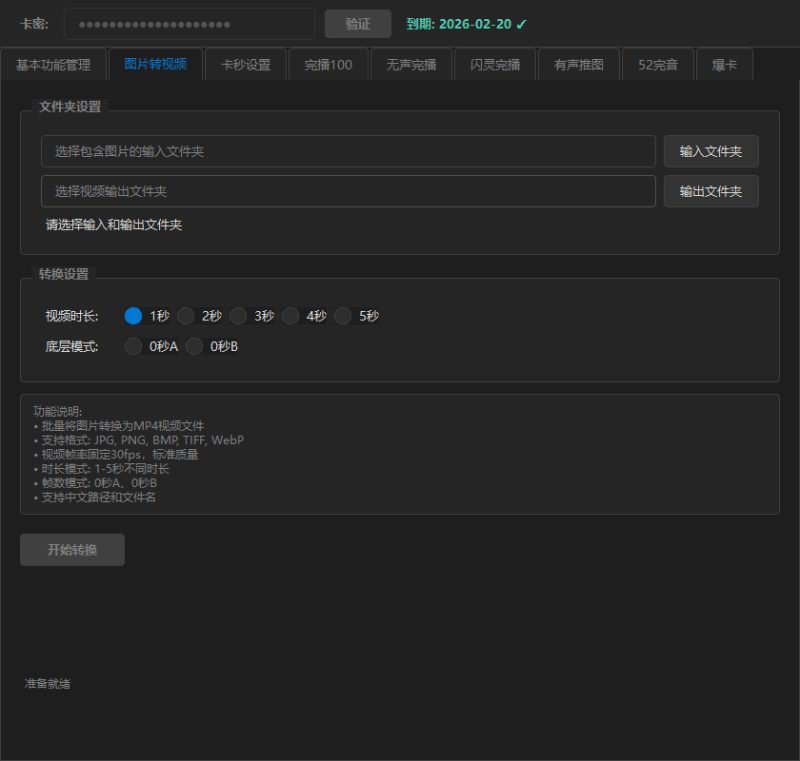Click the 开始转换 button
This screenshot has width=800, height=761.
tap(72, 550)
